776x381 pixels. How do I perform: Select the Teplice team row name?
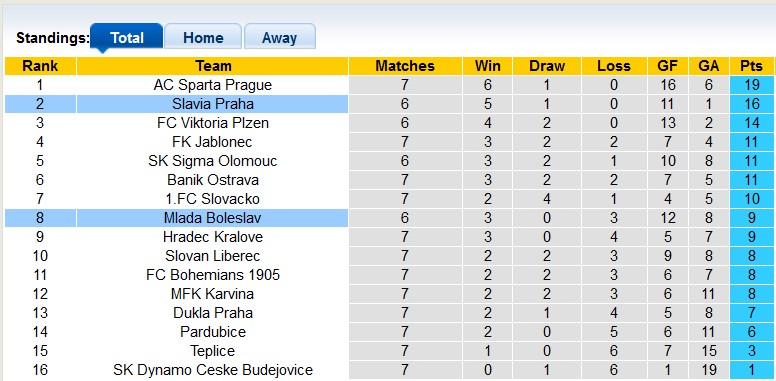click(213, 351)
